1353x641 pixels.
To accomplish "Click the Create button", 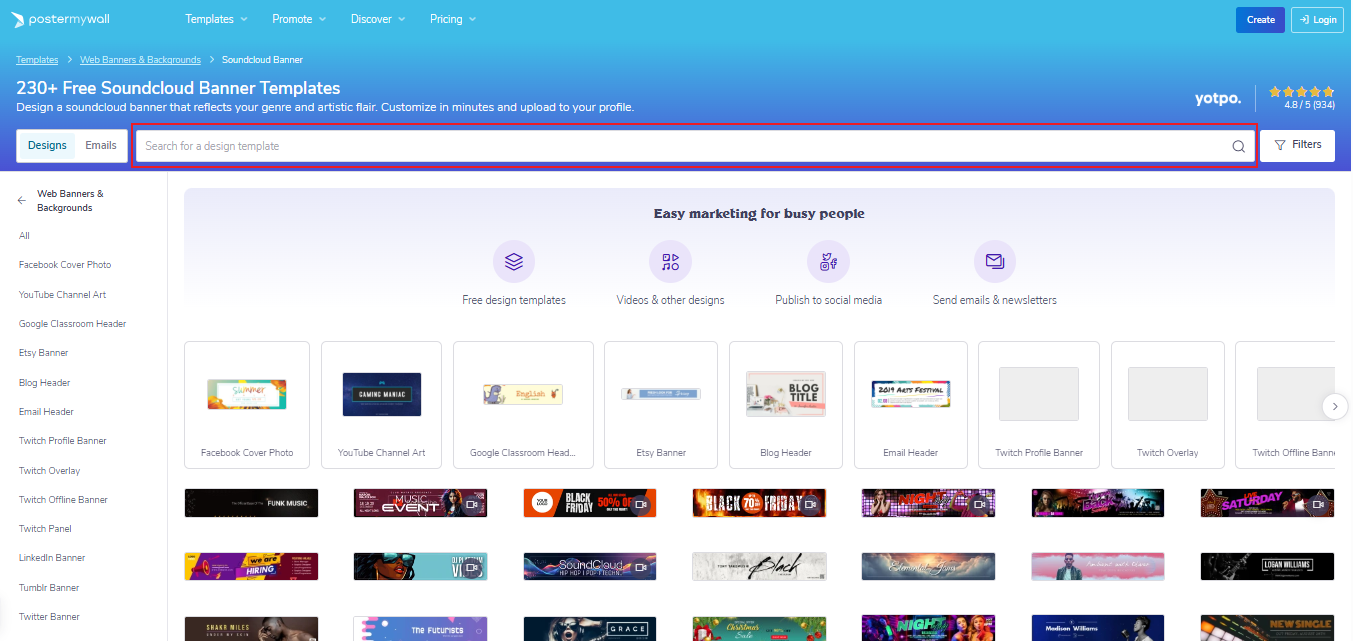I will coord(1259,19).
